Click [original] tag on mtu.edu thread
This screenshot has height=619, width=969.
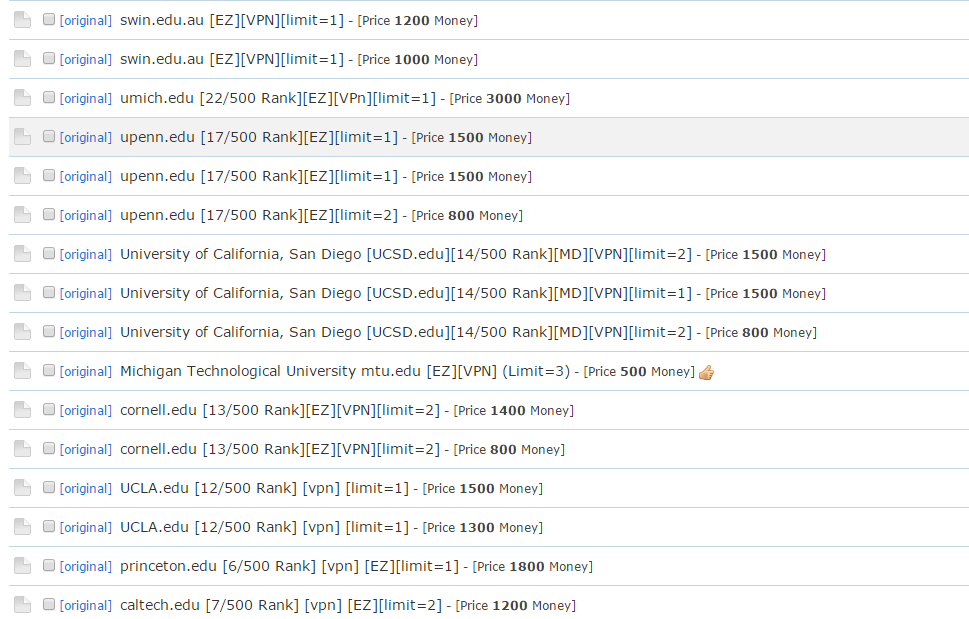85,371
